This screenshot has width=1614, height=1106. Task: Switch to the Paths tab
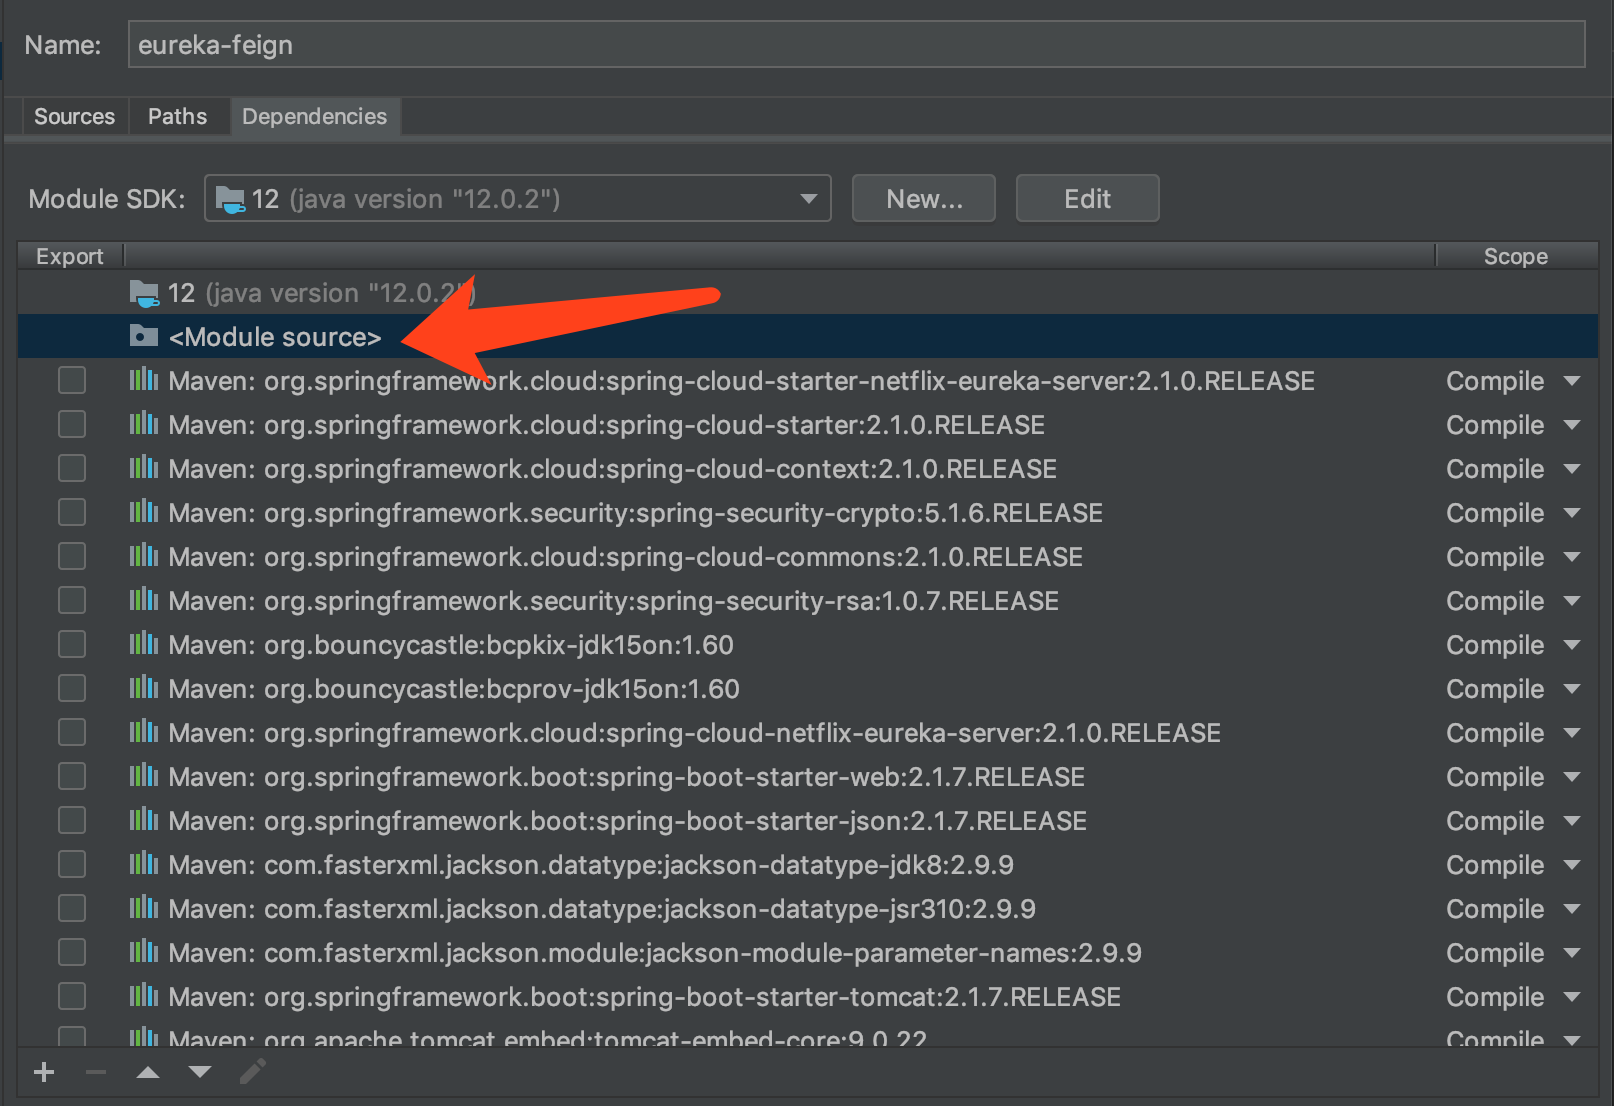177,116
